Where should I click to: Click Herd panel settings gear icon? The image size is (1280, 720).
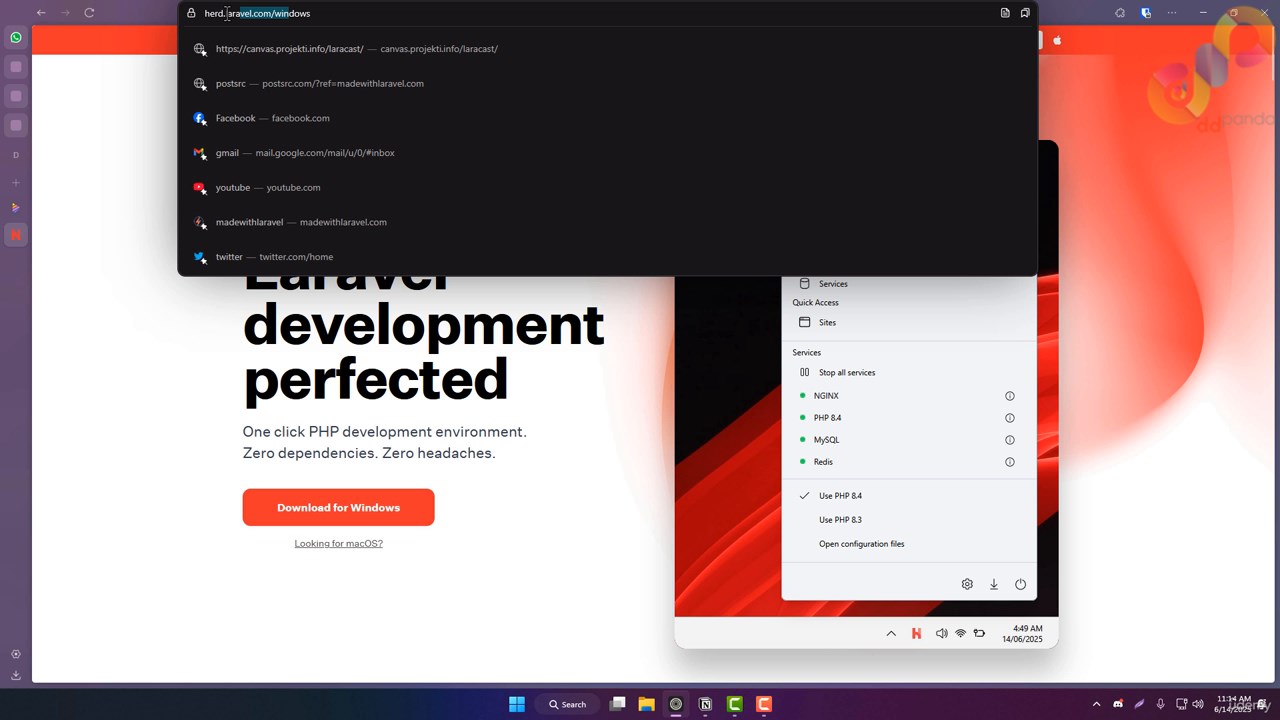tap(967, 584)
